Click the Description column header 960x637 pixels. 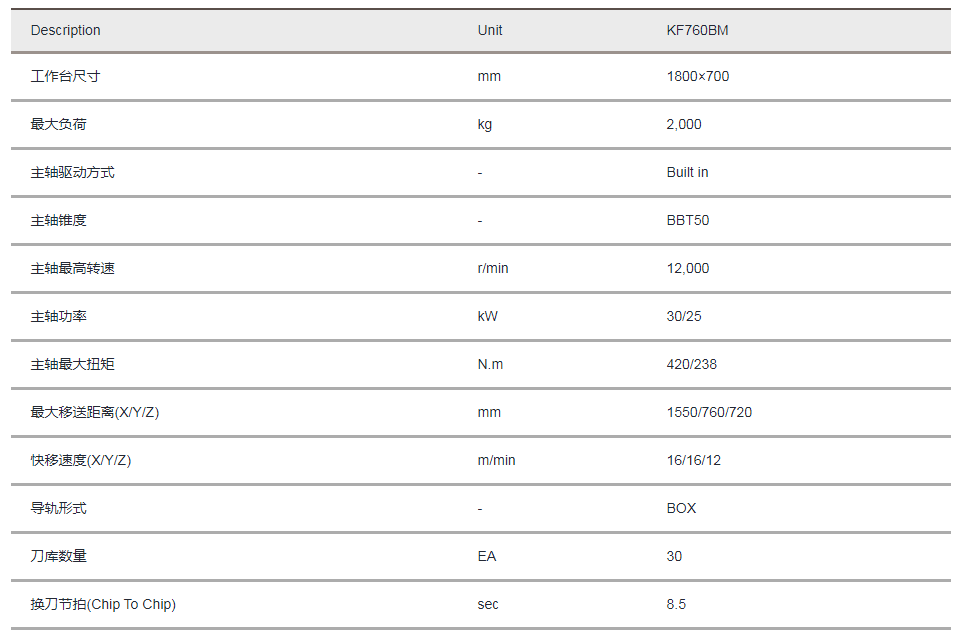[66, 30]
